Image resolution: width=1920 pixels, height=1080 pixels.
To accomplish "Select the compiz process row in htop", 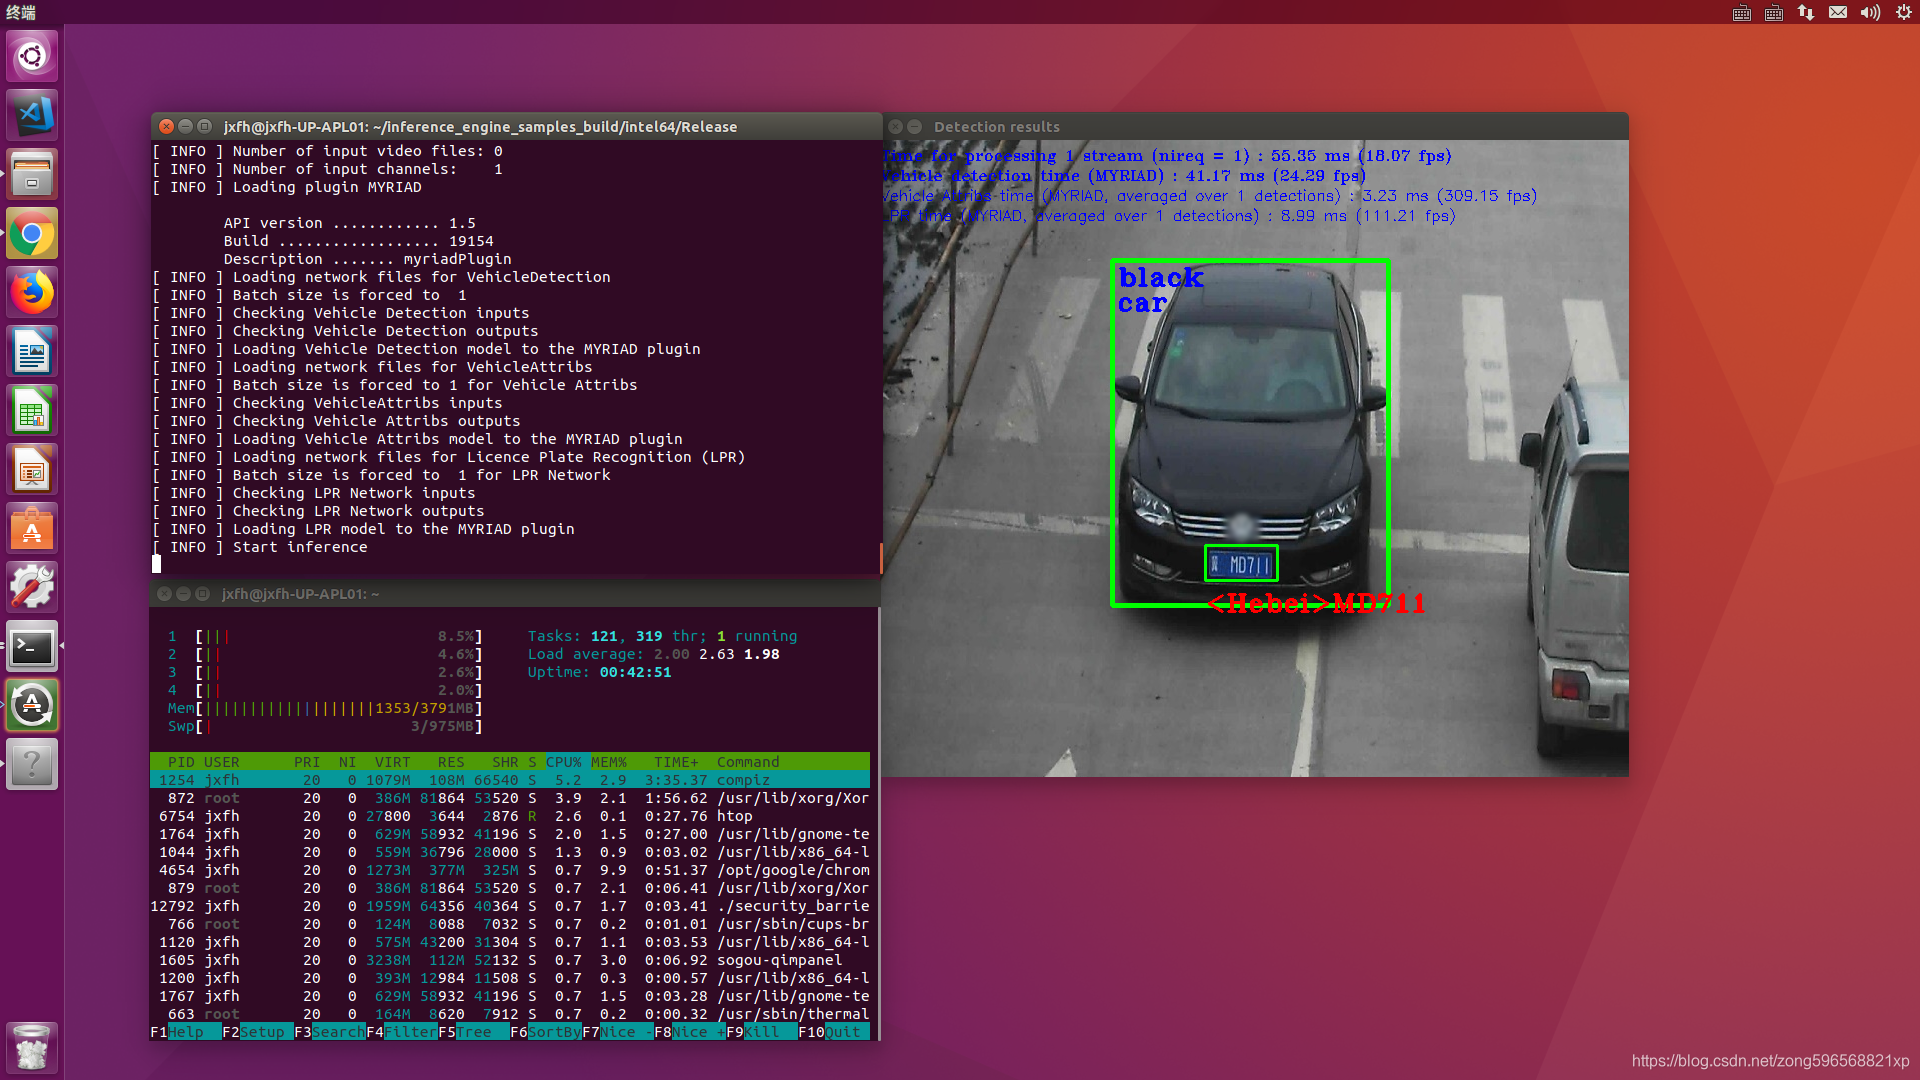I will tap(510, 780).
